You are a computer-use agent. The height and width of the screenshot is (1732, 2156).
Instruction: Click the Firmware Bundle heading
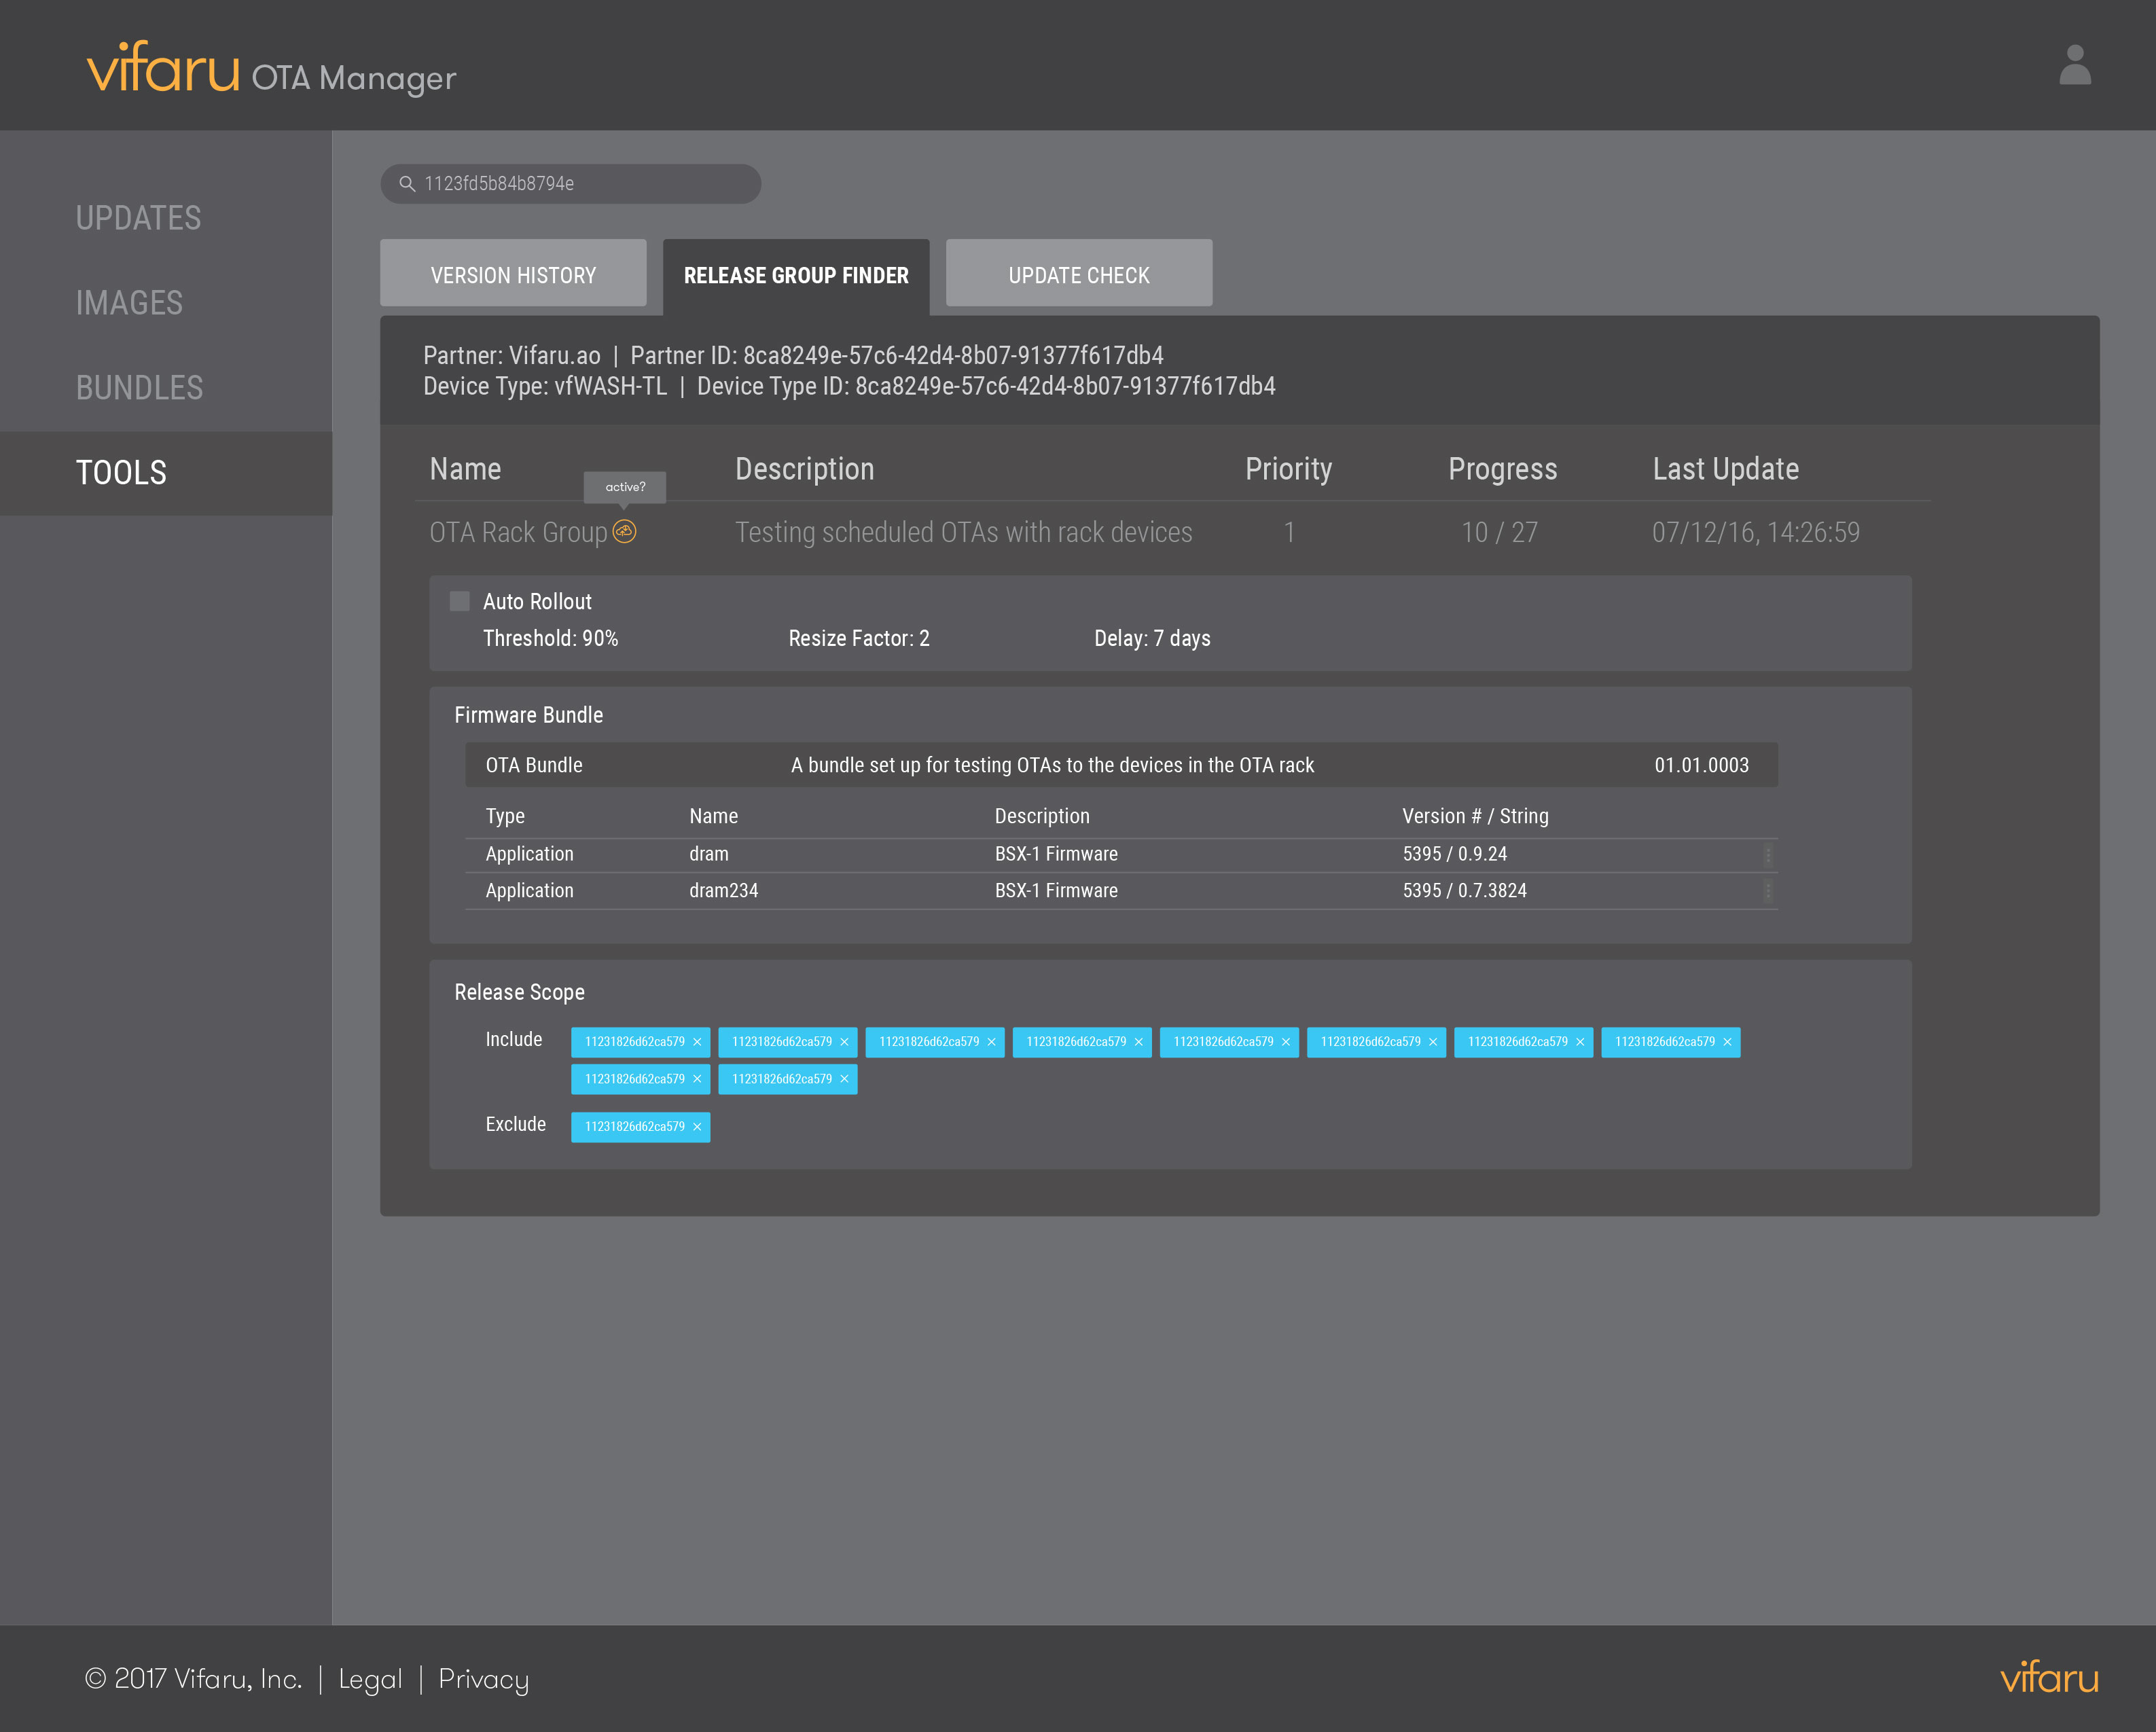[528, 715]
